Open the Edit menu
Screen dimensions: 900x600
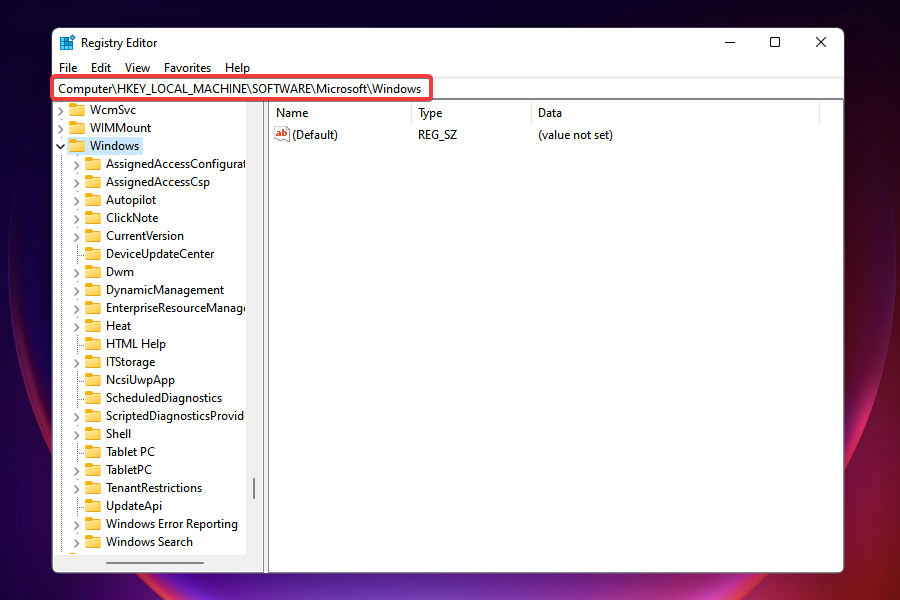[x=100, y=68]
